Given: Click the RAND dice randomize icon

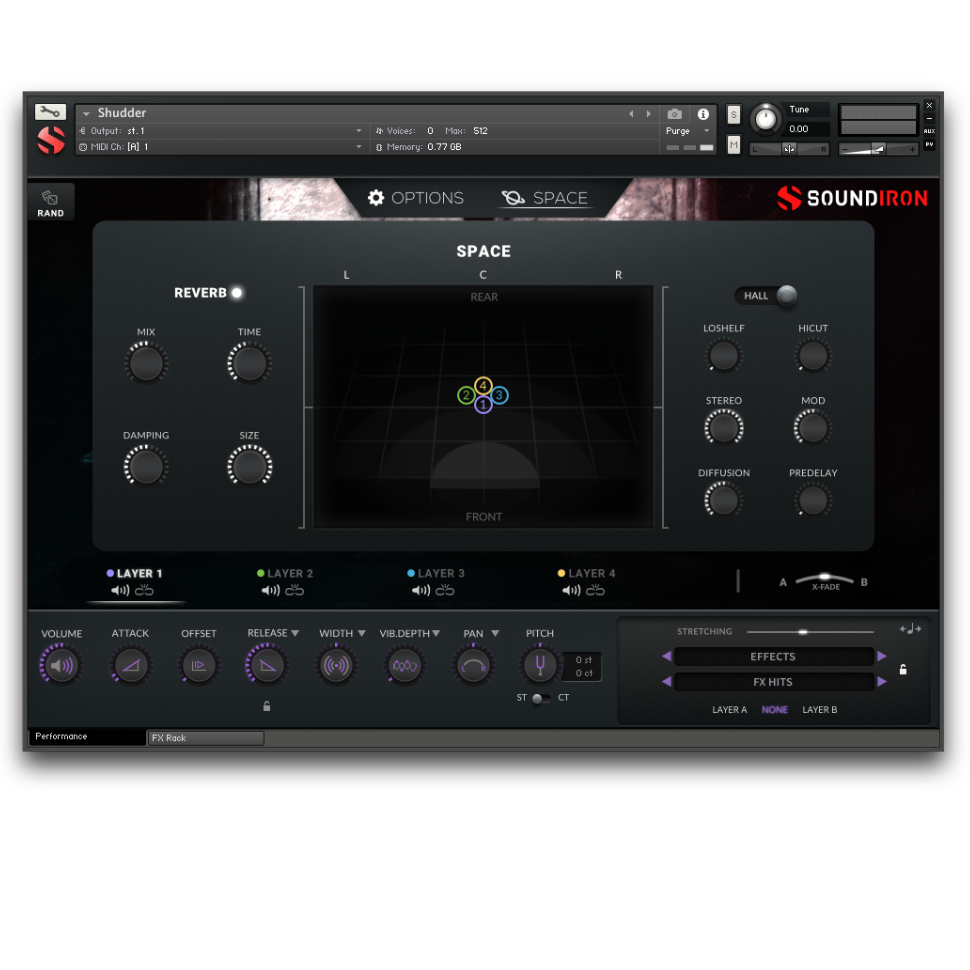Looking at the screenshot, I should 50,198.
